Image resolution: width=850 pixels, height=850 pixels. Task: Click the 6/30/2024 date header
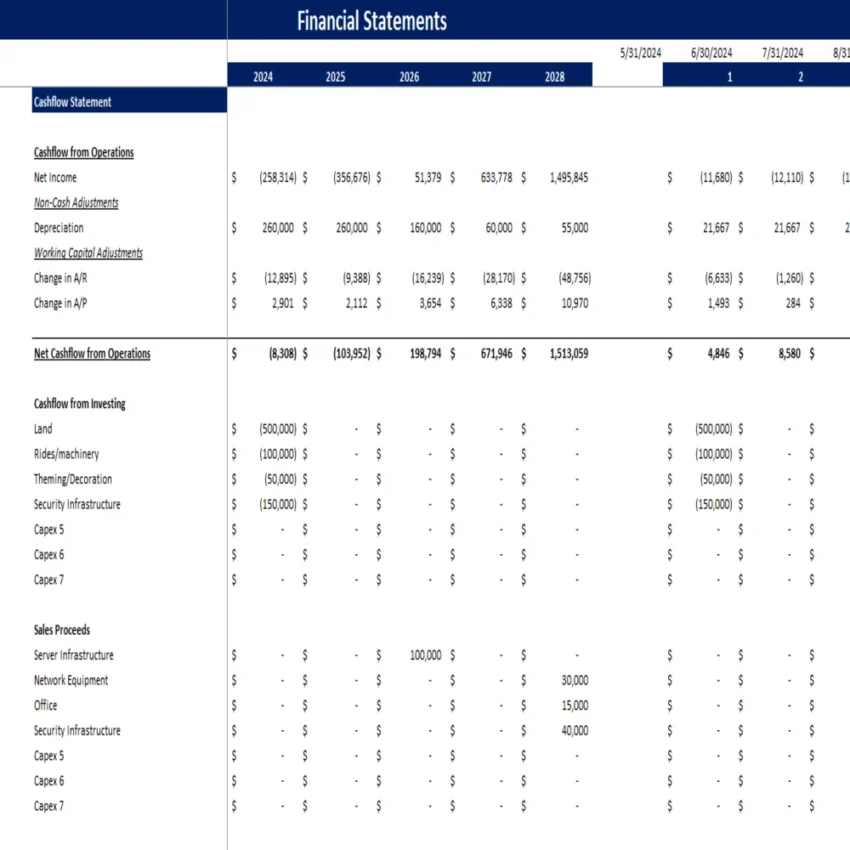(712, 50)
